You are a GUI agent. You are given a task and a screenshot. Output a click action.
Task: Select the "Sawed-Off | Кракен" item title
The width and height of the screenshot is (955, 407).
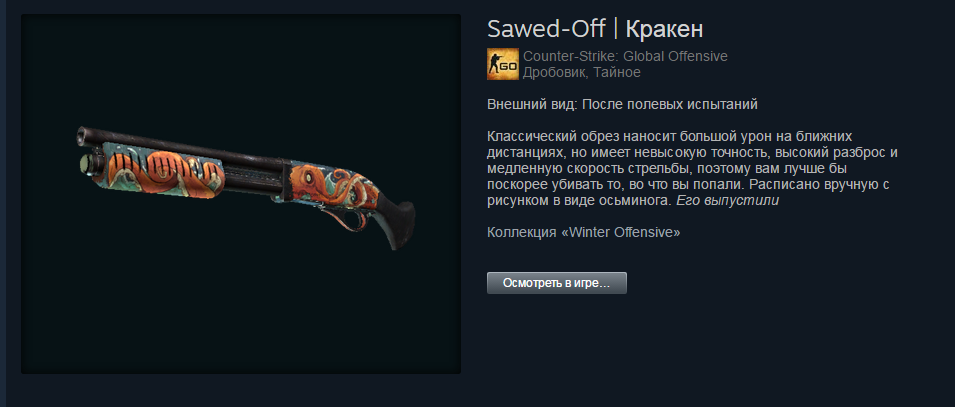coord(595,29)
